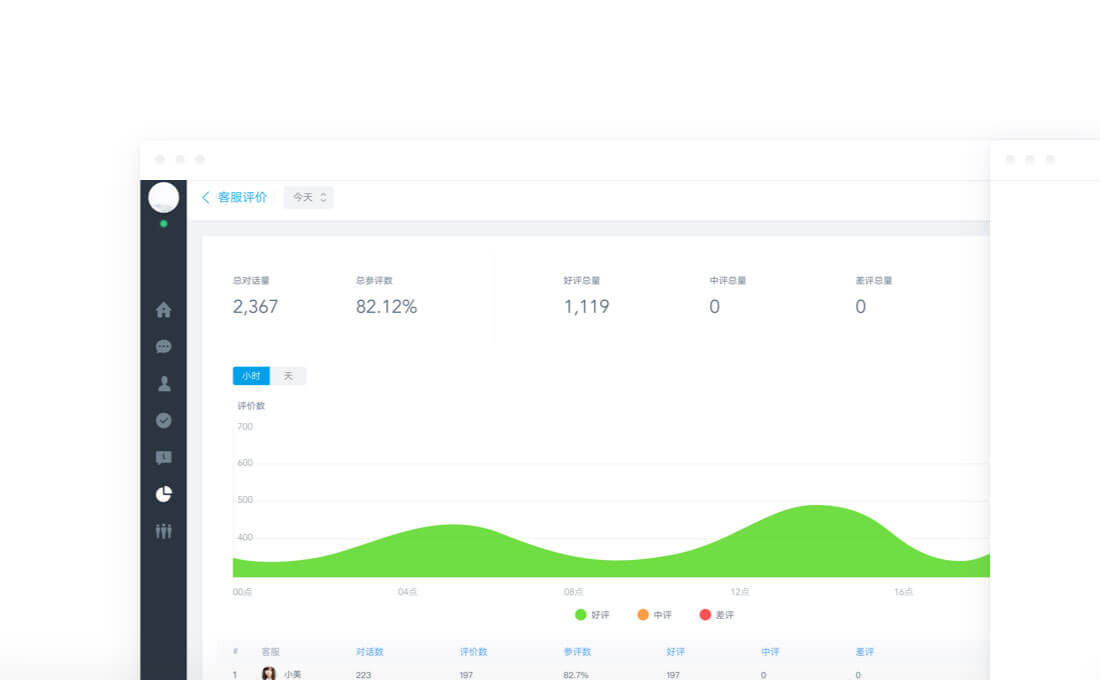Click the checkmark circle sidebar icon

coord(164,421)
